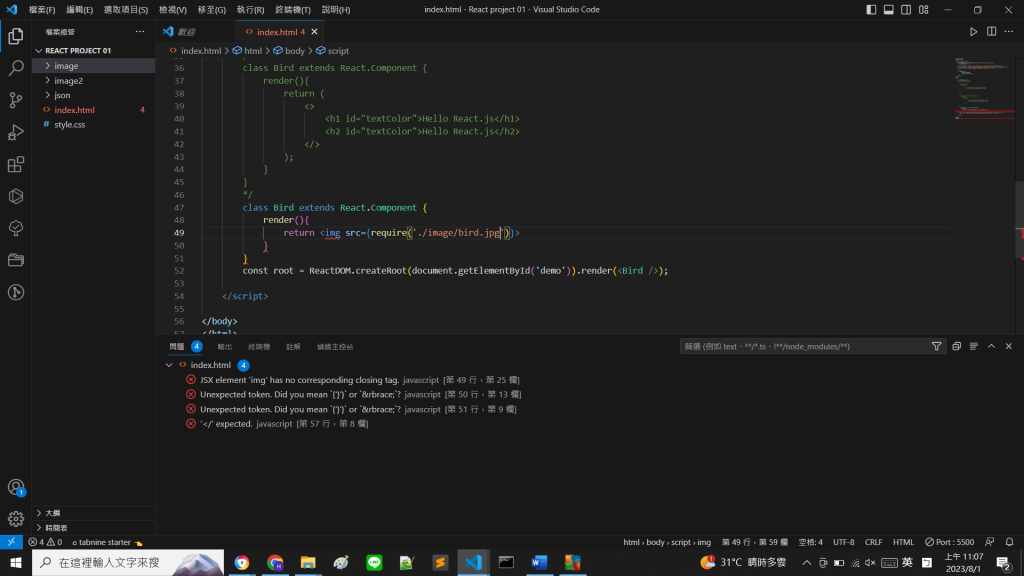Switch to Terminal tab in panel
The width and height of the screenshot is (1024, 576).
[x=259, y=347]
